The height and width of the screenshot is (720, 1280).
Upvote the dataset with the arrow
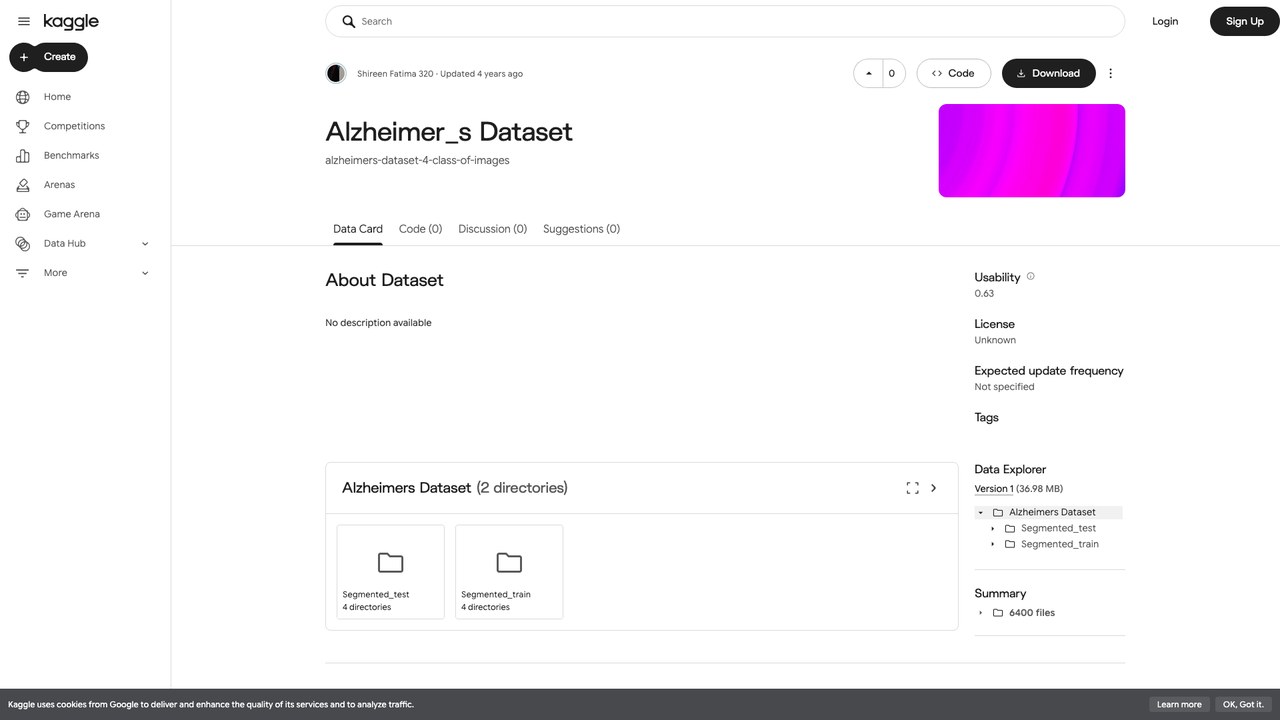point(868,73)
